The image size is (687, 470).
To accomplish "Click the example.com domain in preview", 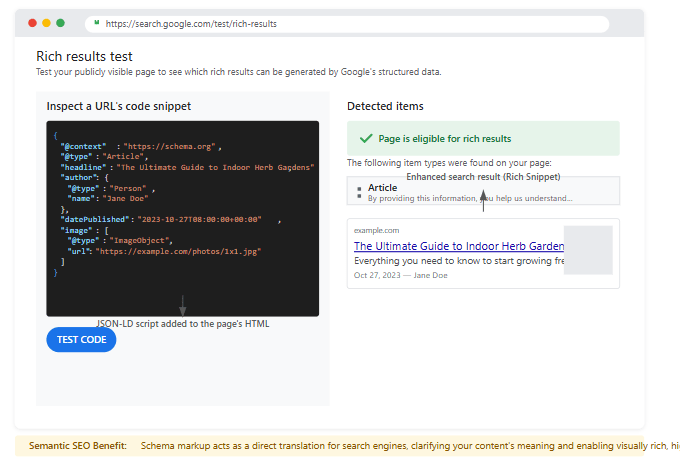I will (376, 230).
